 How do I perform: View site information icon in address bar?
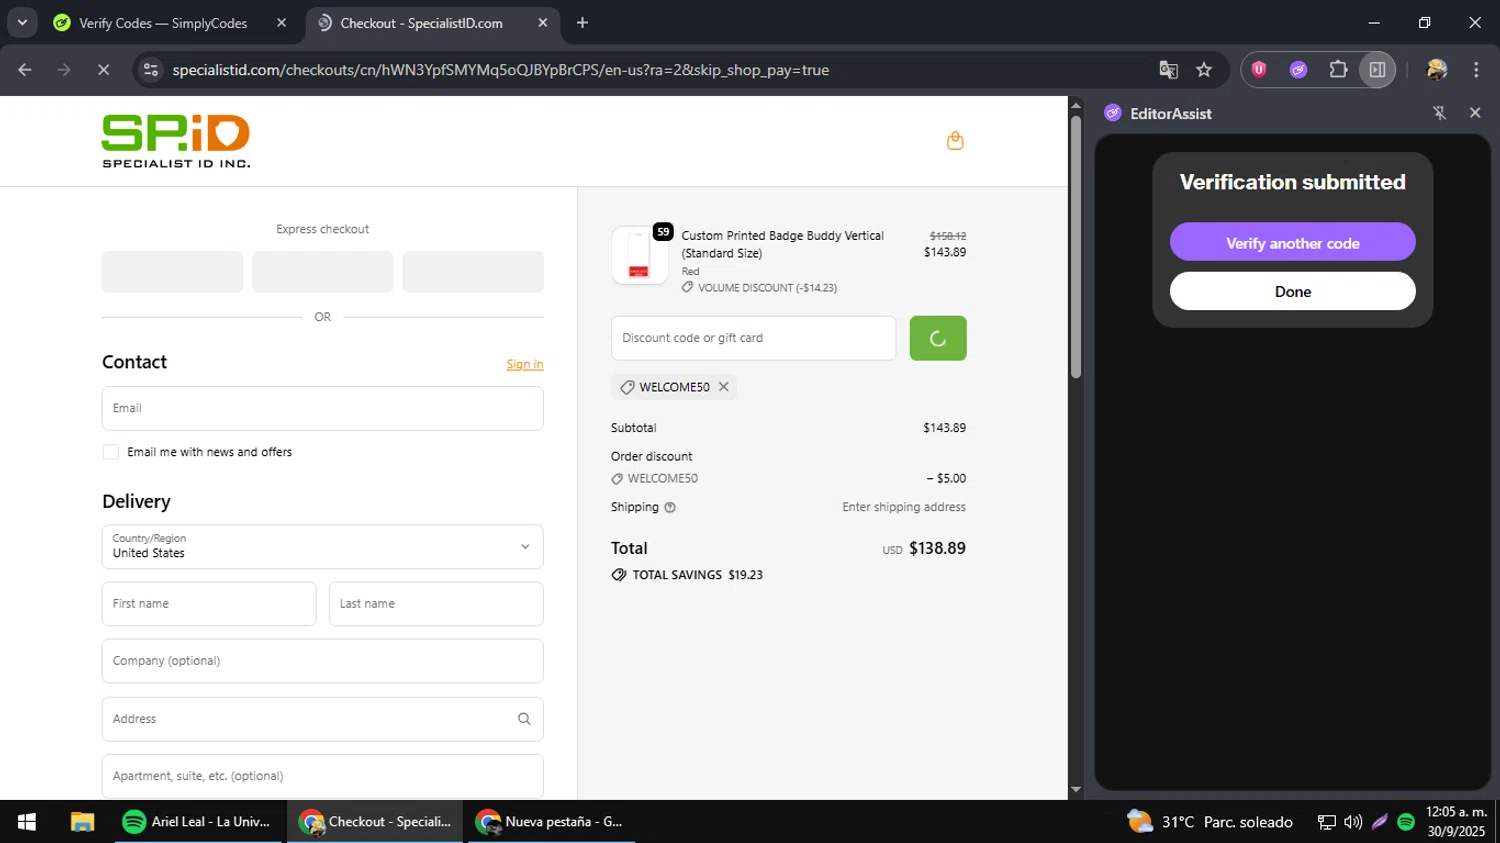click(x=151, y=70)
